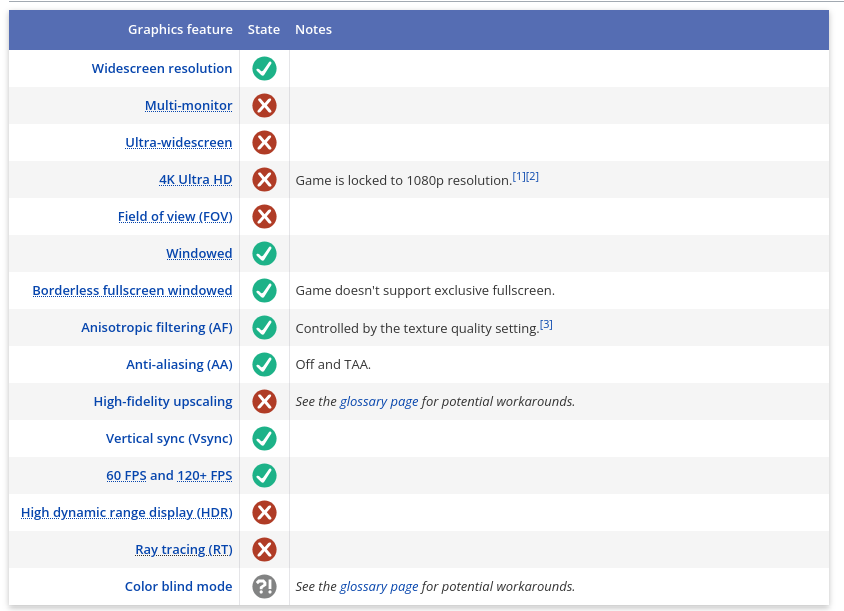
Task: Follow the 120+ FPS link
Action: click(205, 475)
